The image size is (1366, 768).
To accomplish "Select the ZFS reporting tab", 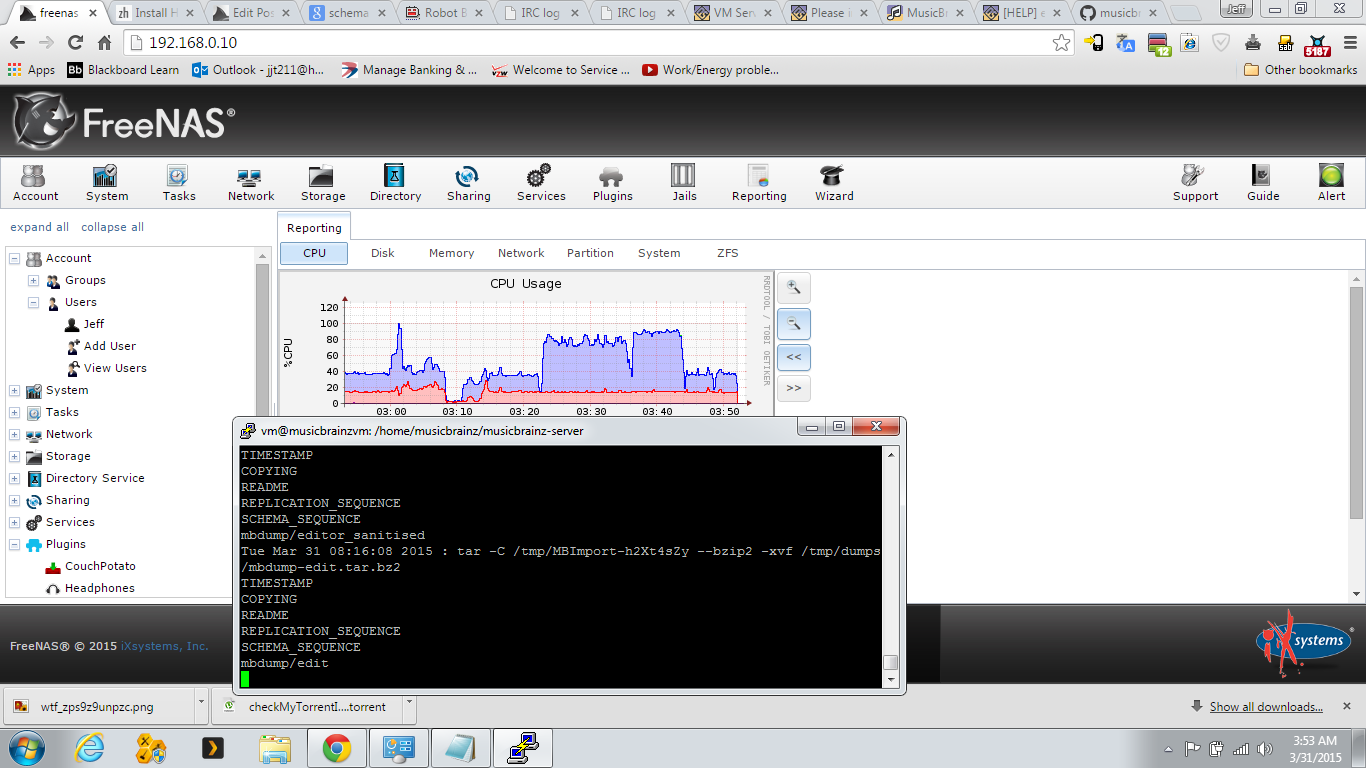I will (727, 253).
